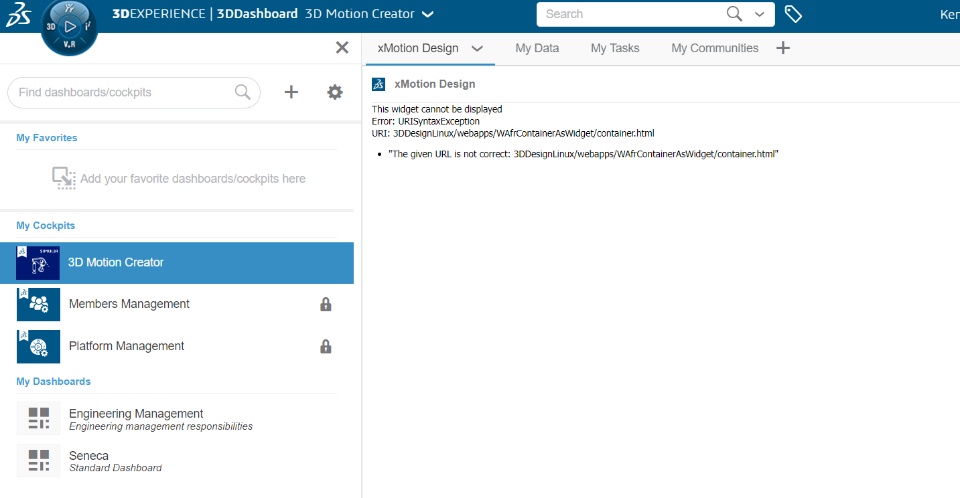Click the Seneca dashboard icon
Viewport: 960px width, 498px height.
(39, 461)
